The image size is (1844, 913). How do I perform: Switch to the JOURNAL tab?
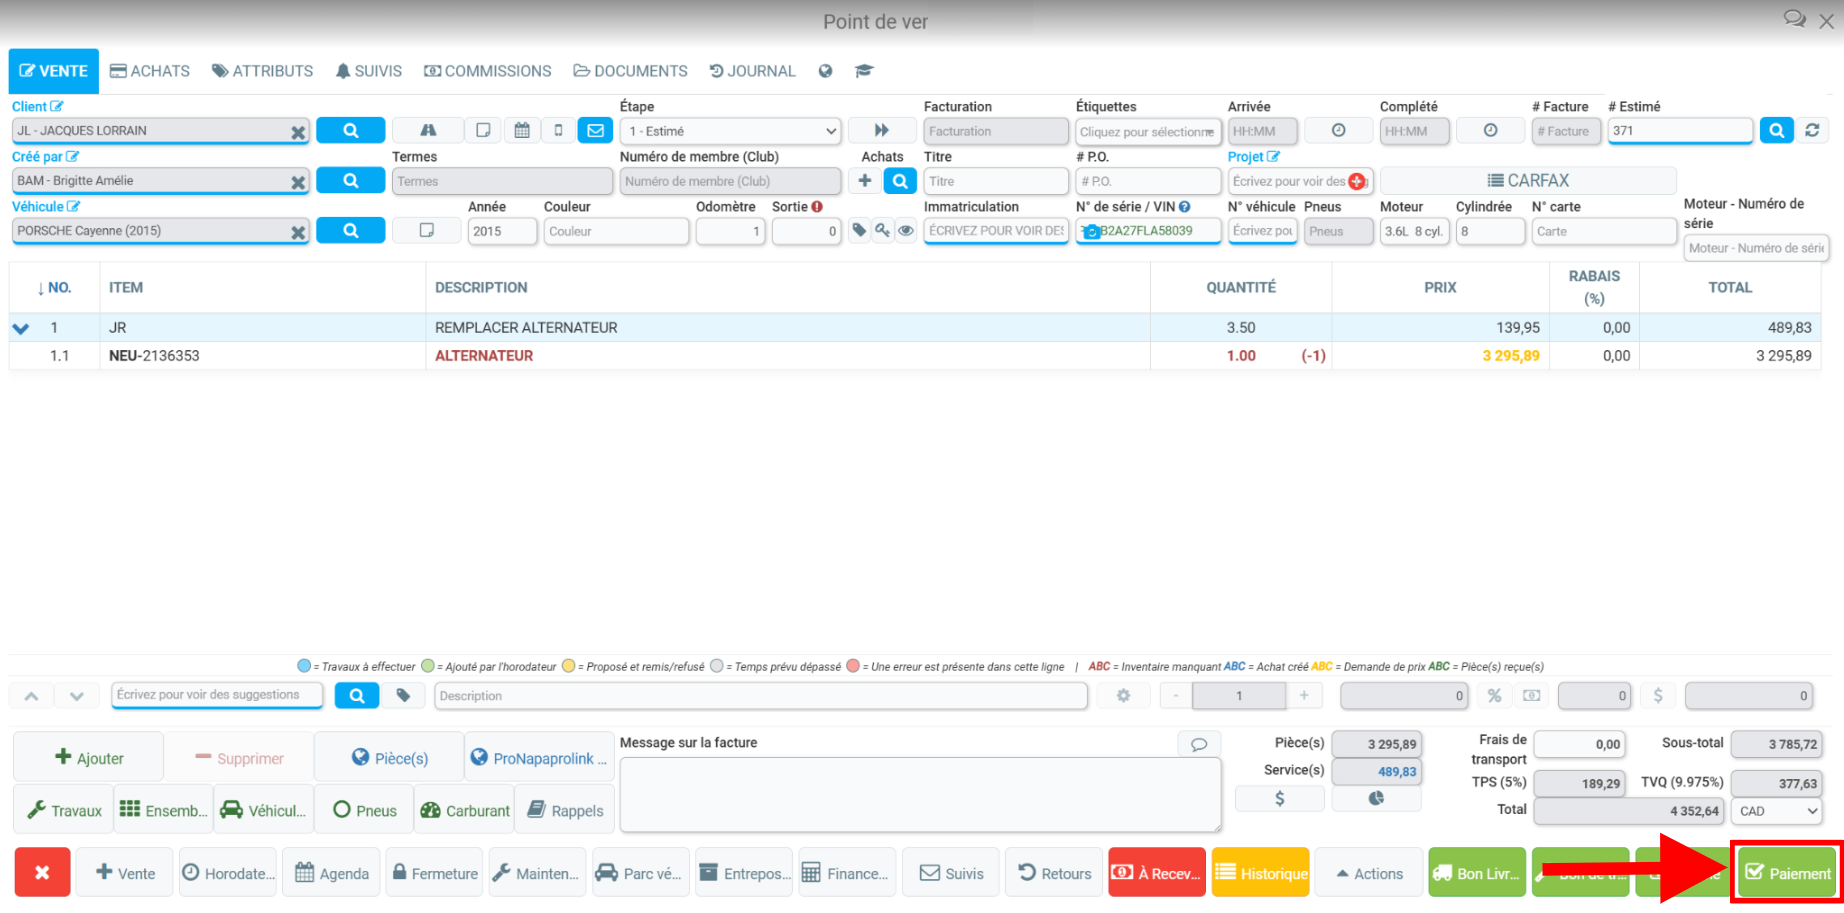click(x=753, y=71)
